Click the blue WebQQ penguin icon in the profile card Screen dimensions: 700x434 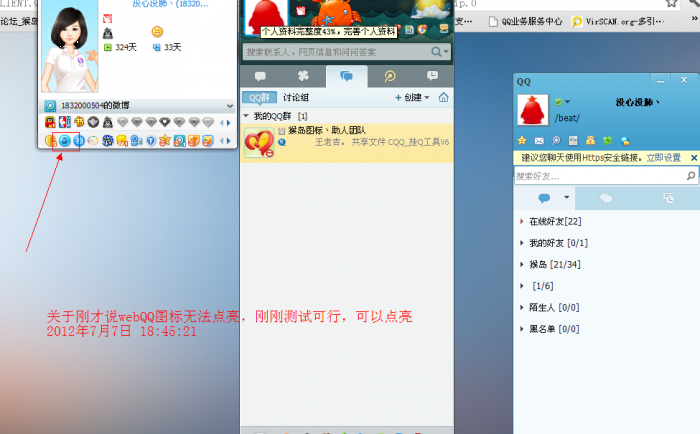(65, 141)
